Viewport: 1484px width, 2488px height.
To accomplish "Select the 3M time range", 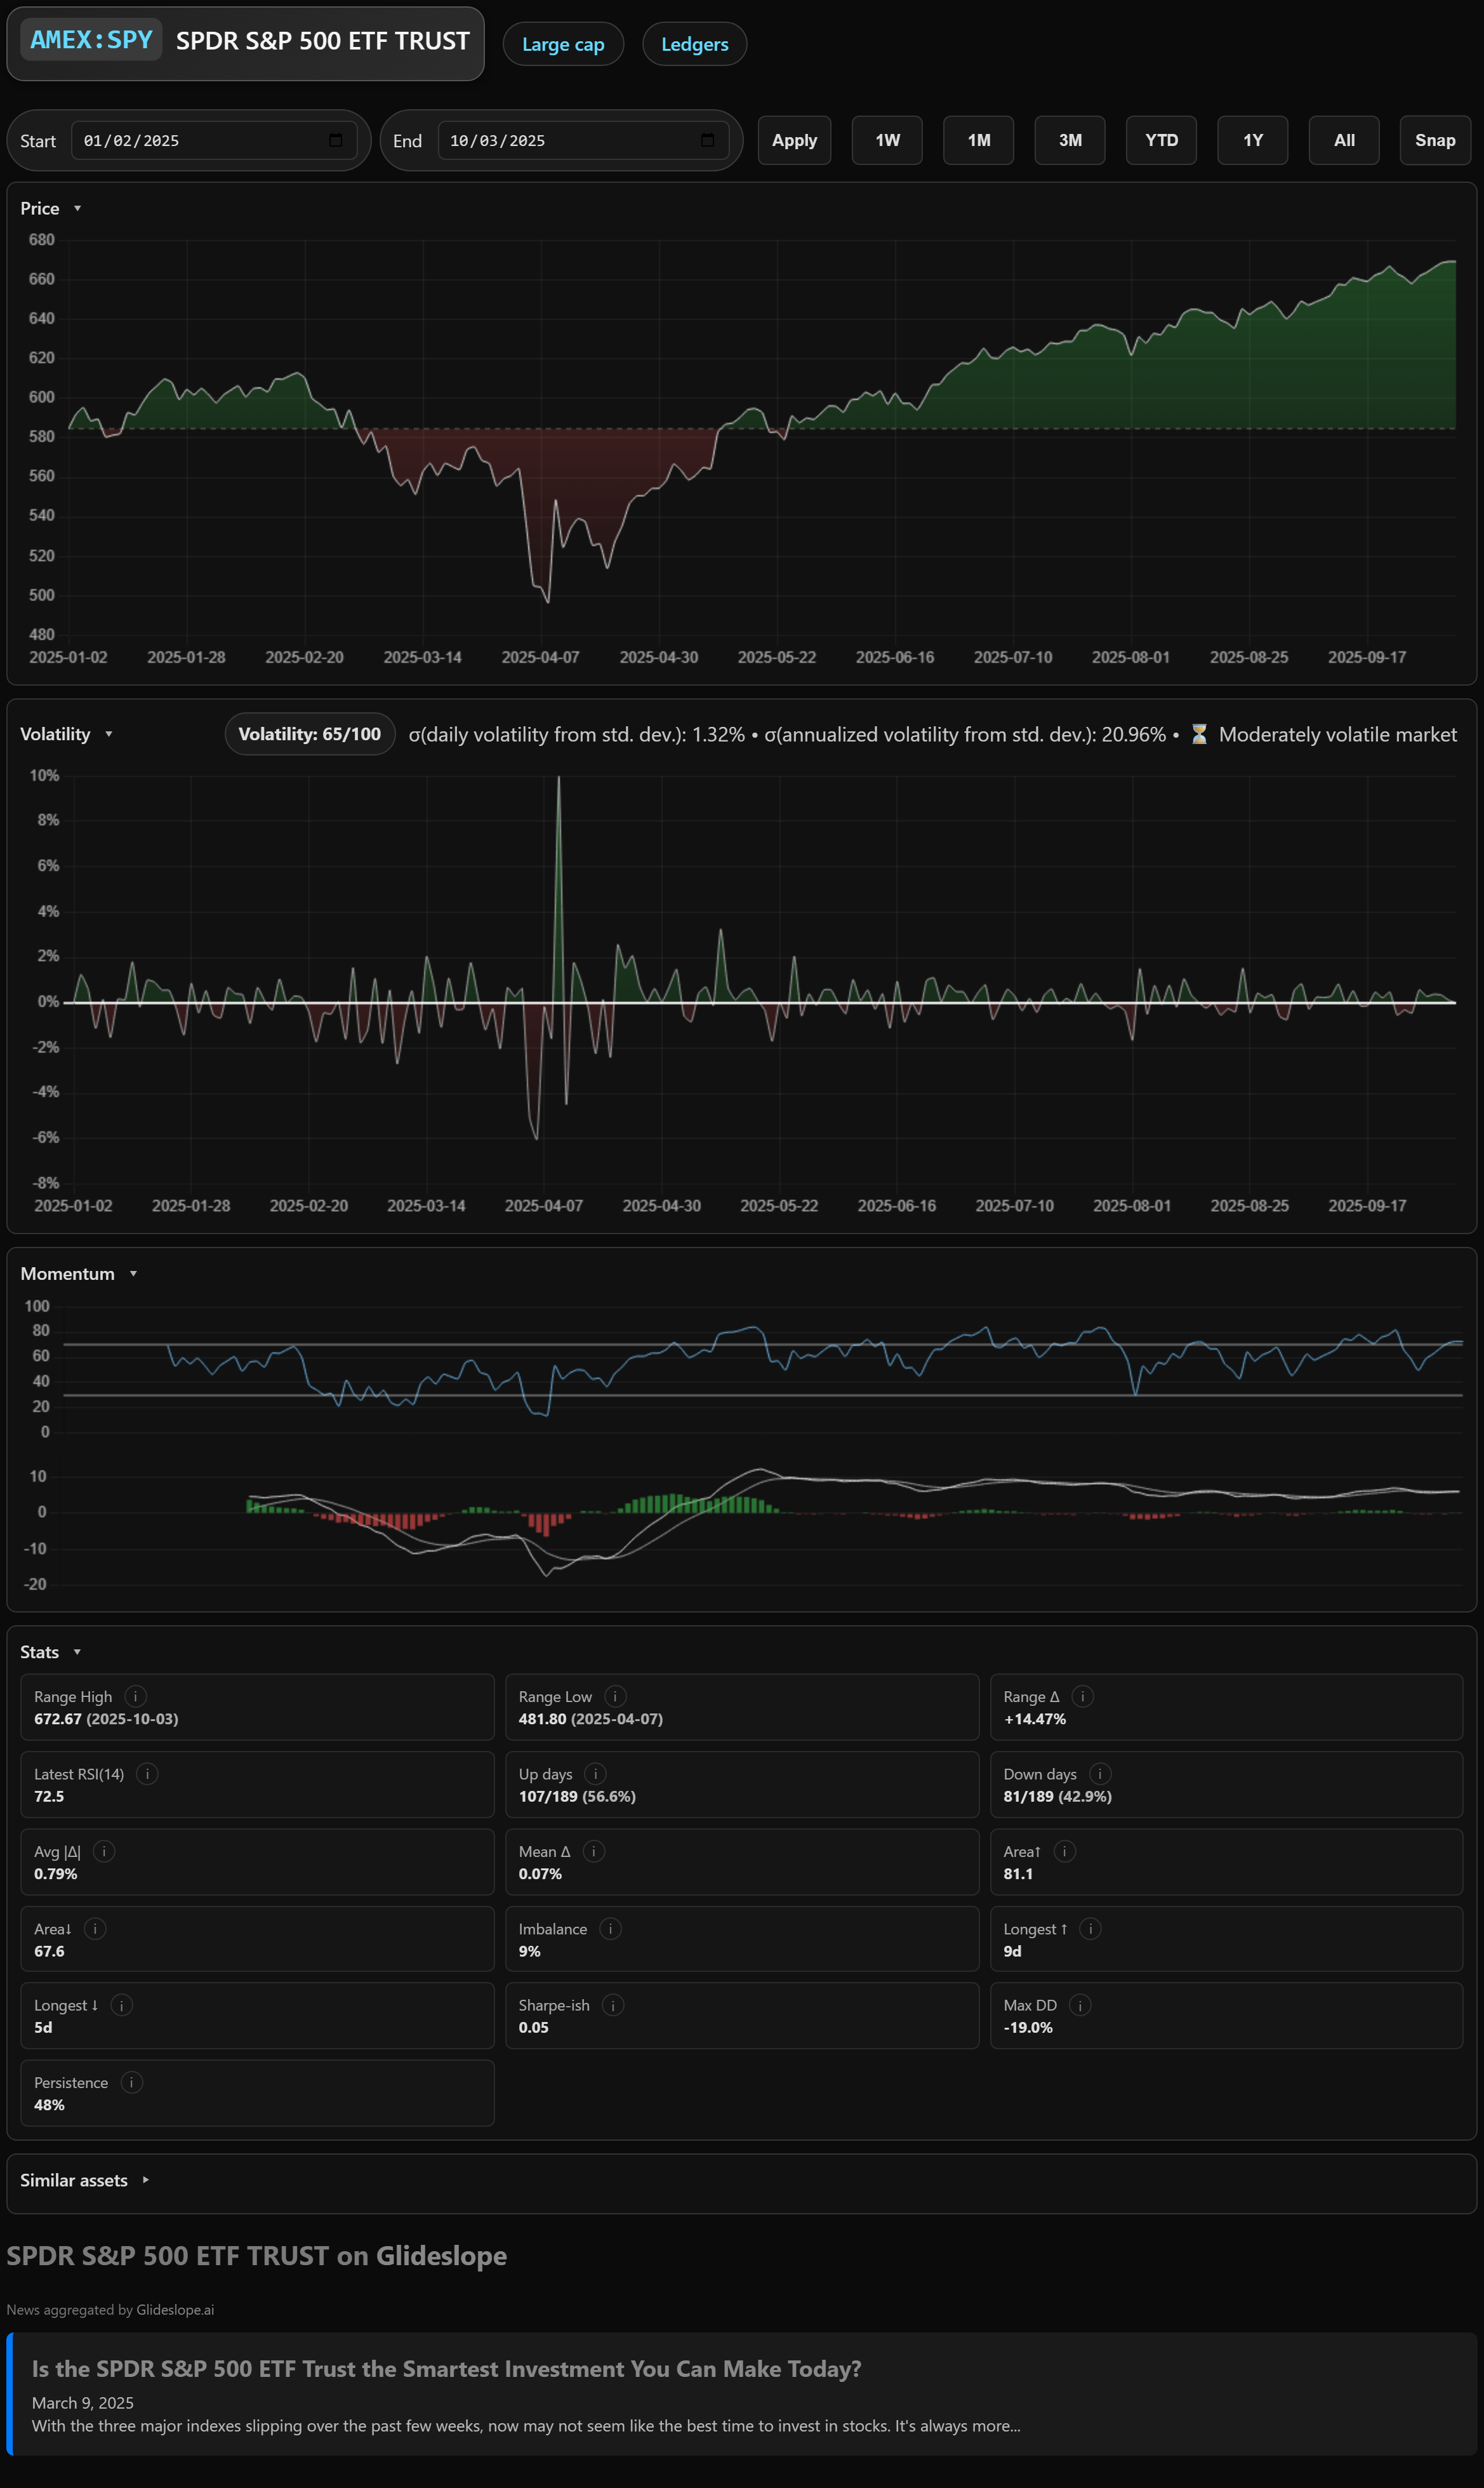I will click(x=1070, y=140).
